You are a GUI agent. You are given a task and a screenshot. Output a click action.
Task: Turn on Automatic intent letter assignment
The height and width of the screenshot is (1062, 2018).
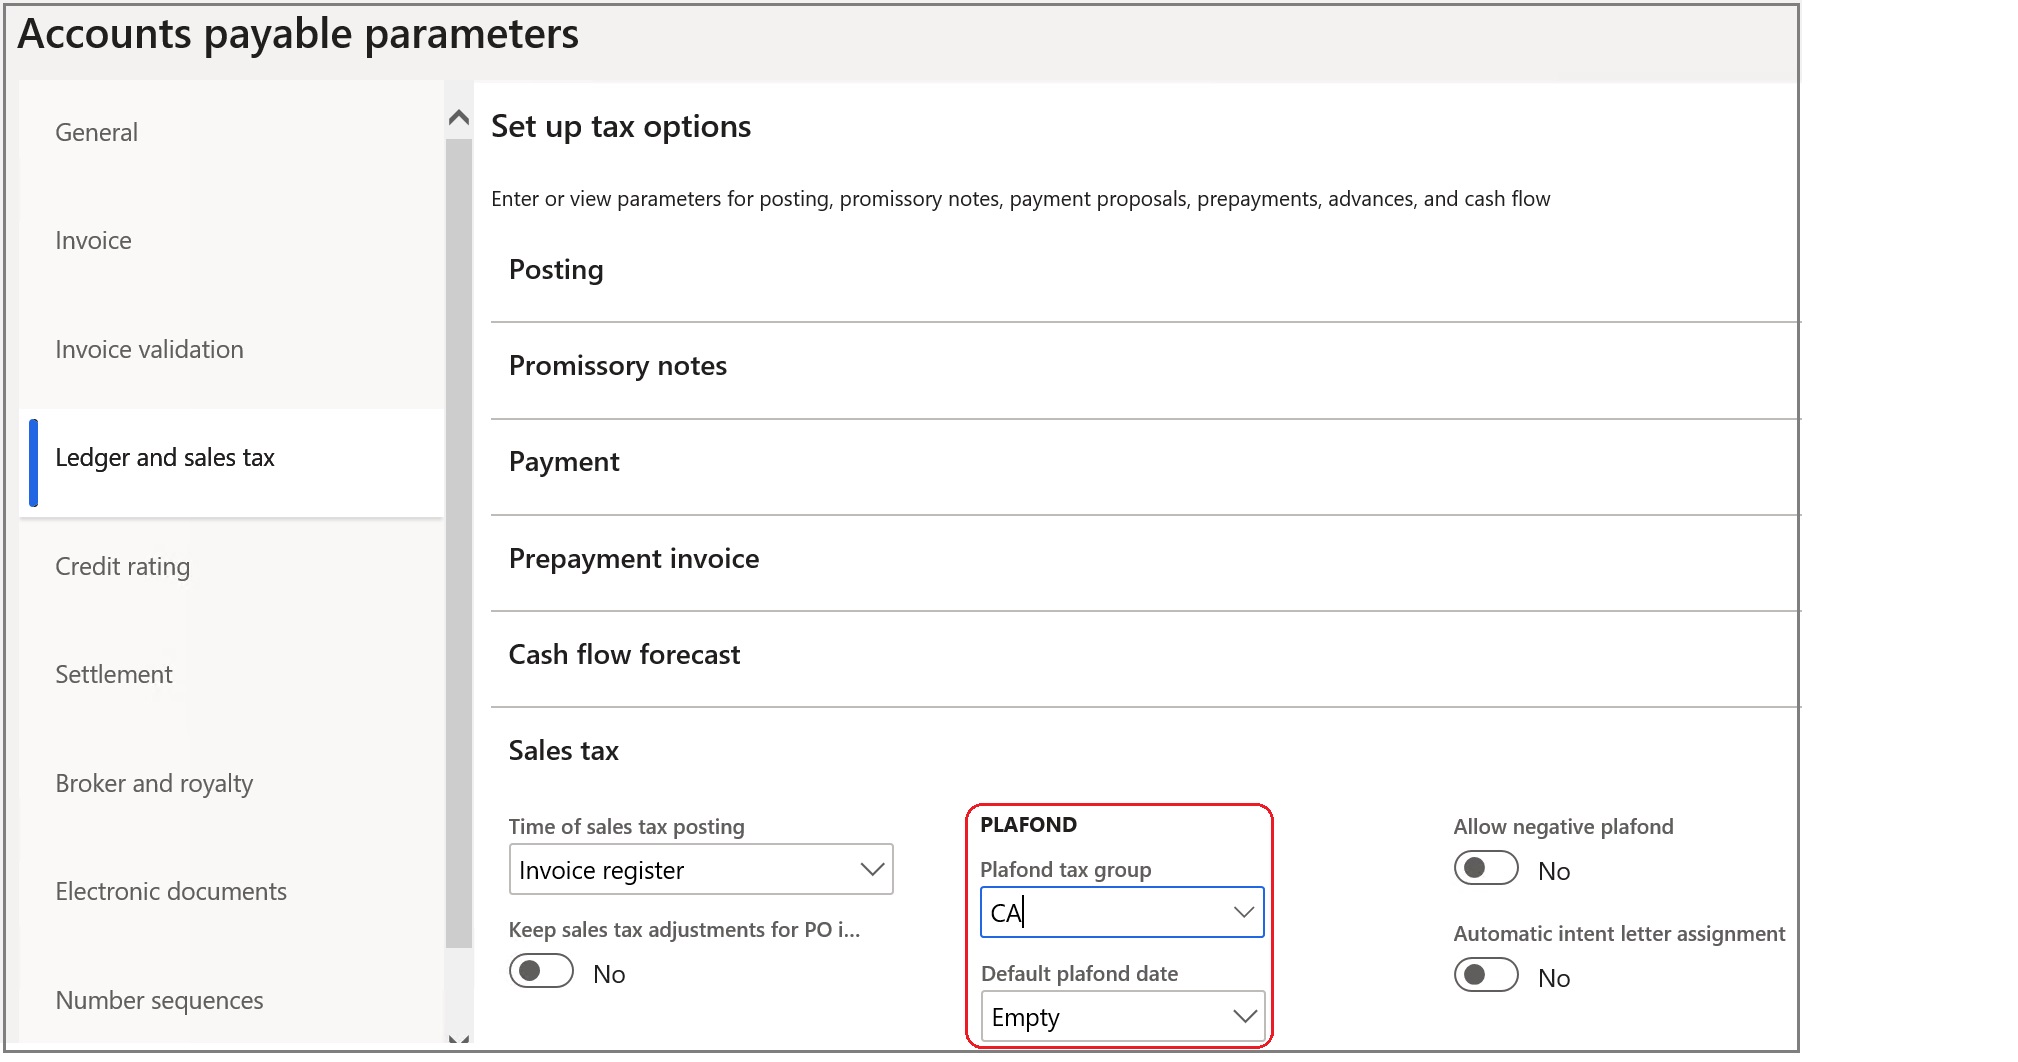click(x=1486, y=976)
